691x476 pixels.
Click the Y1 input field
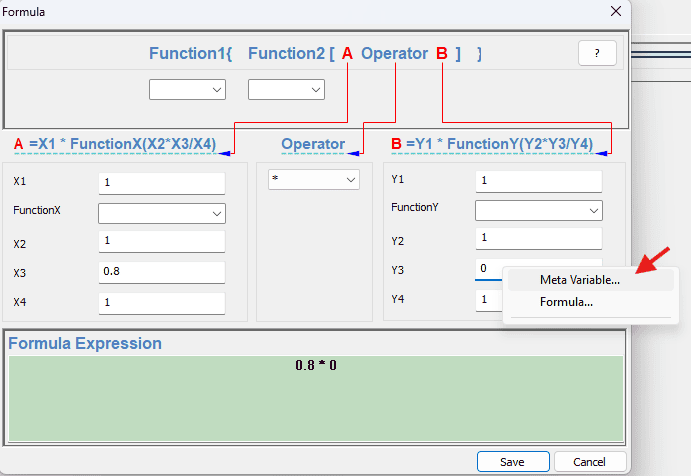(x=539, y=182)
